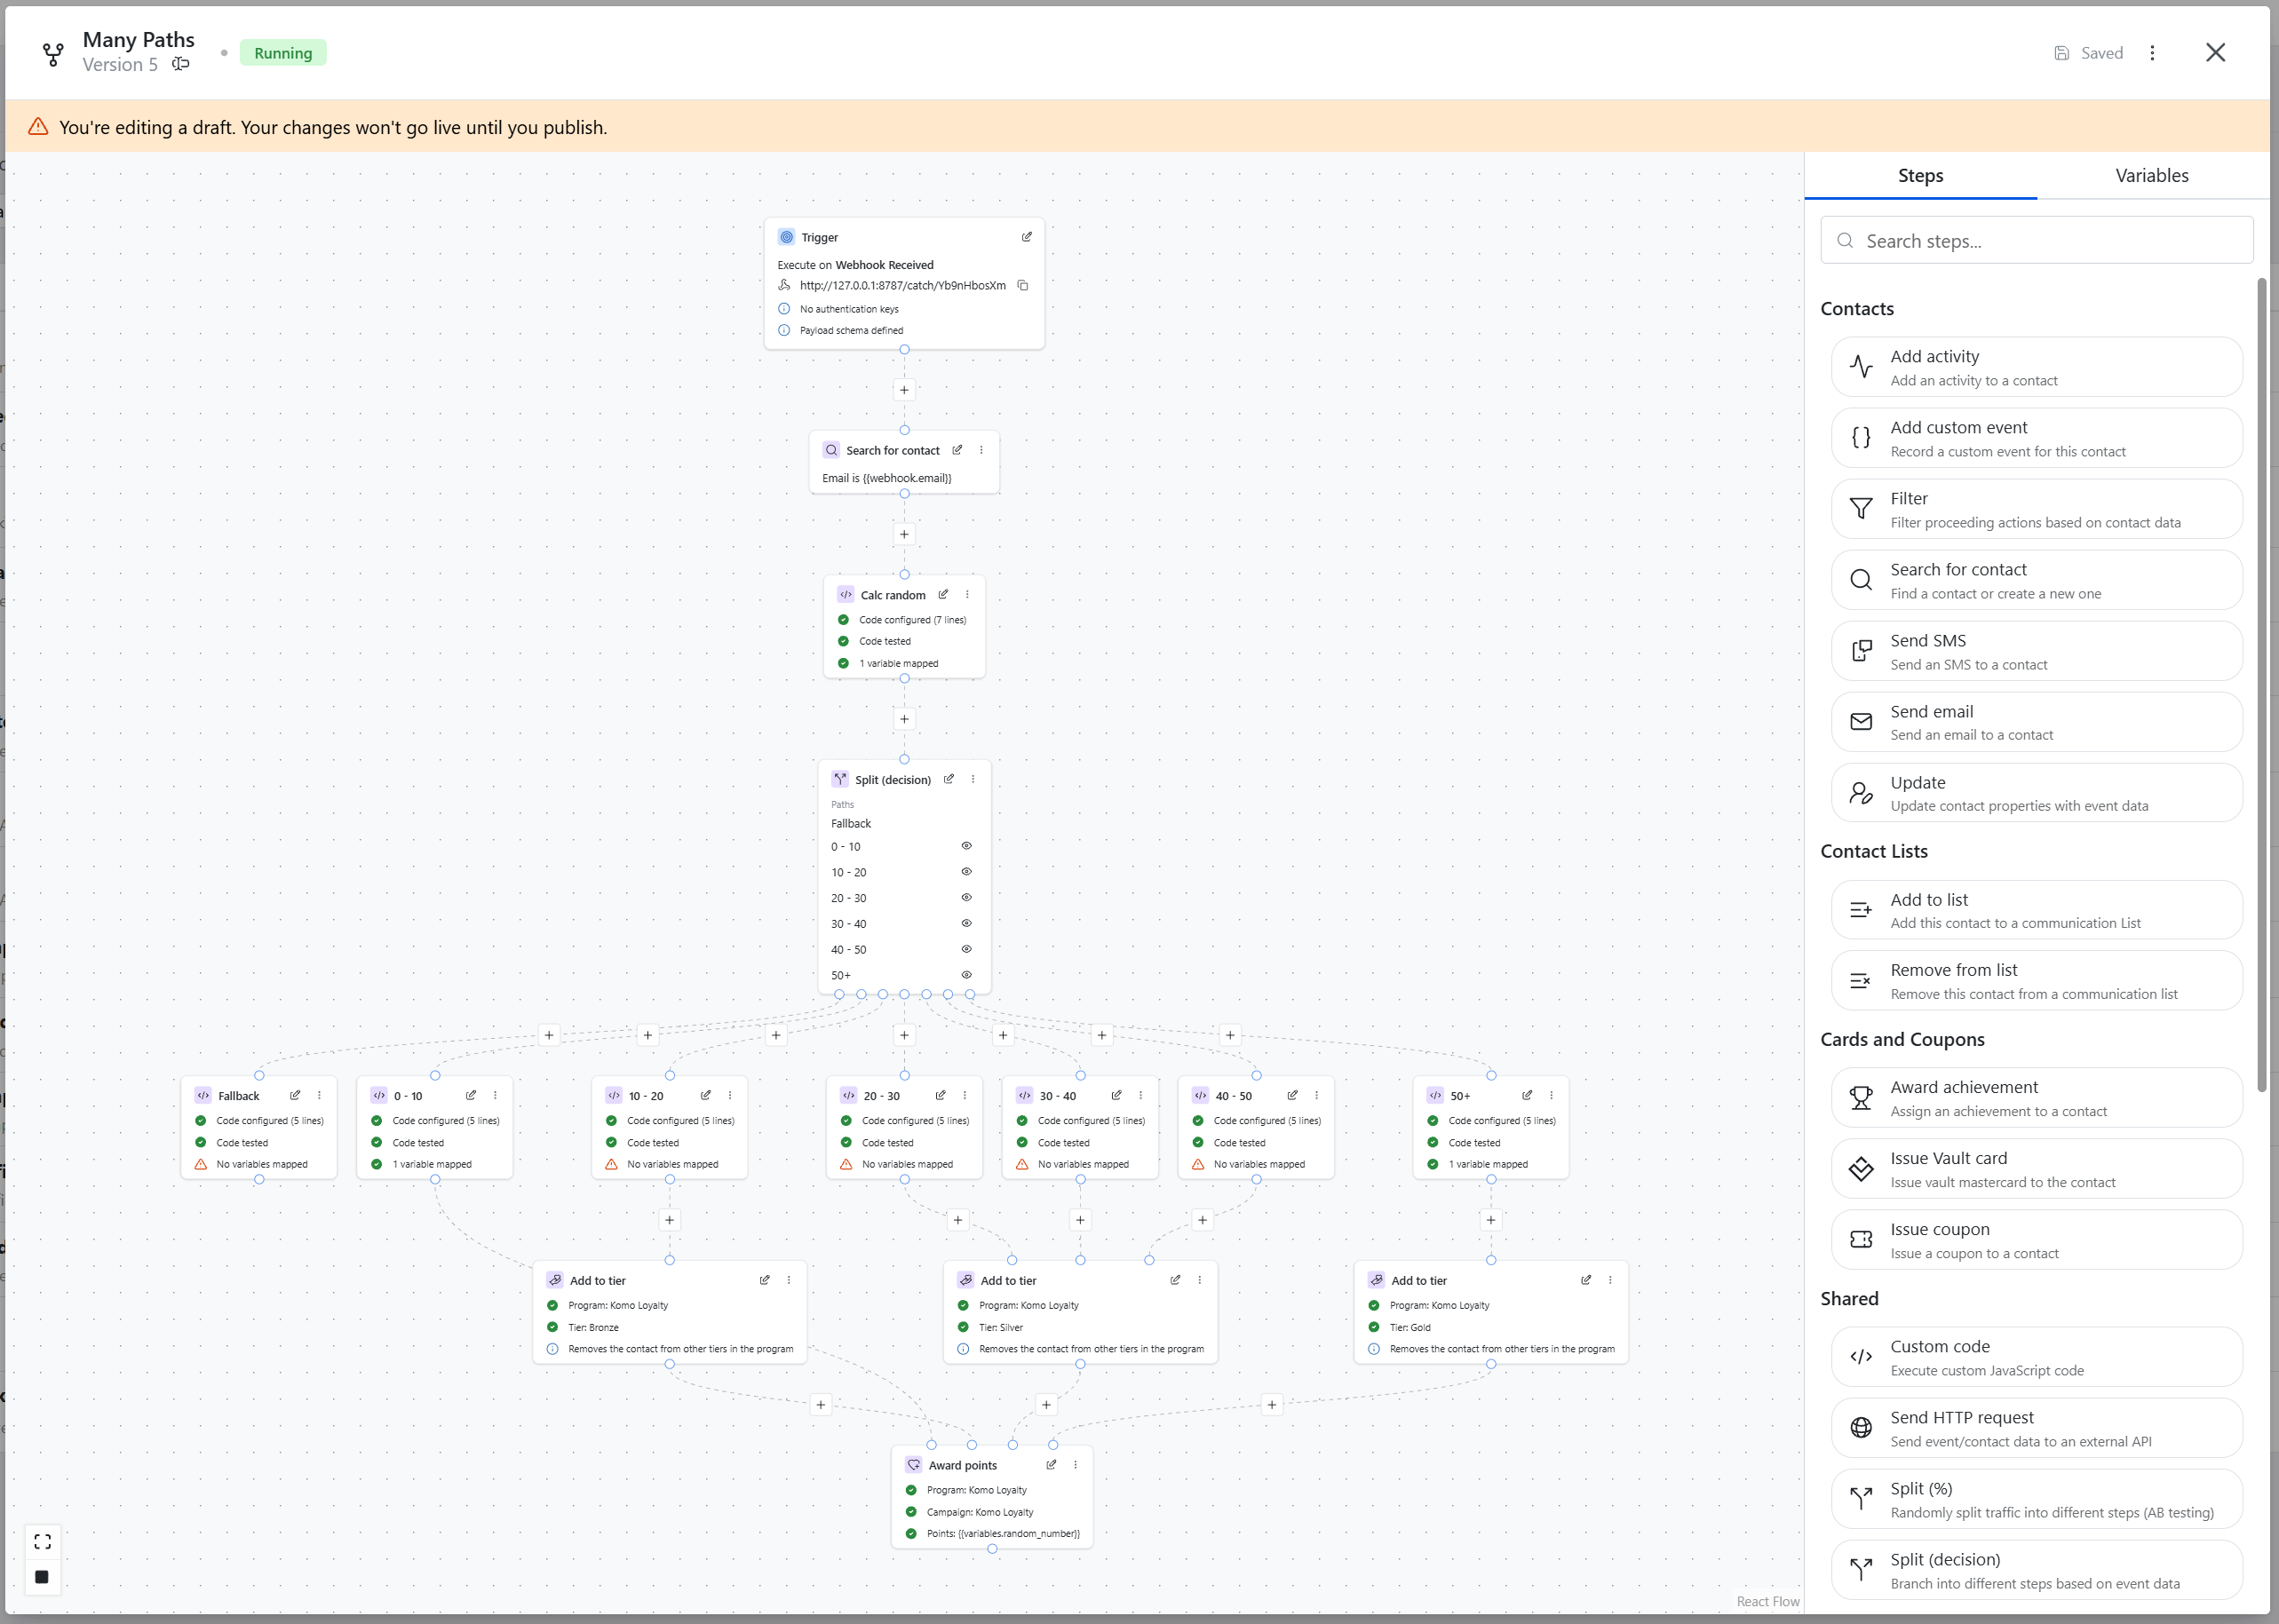Toggle visibility of the 30 - 40 path

[x=967, y=923]
